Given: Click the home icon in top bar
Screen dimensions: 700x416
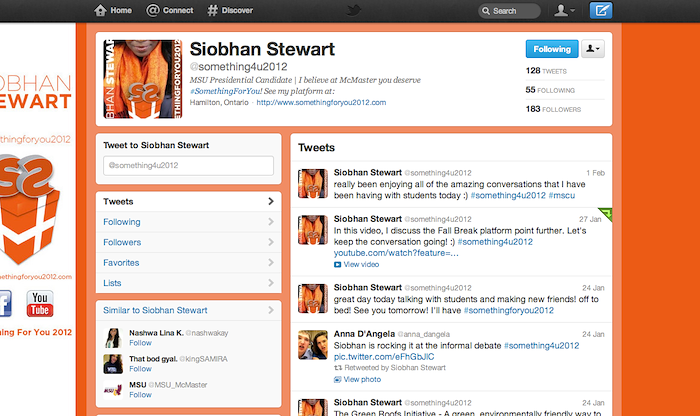Looking at the screenshot, I should [100, 10].
